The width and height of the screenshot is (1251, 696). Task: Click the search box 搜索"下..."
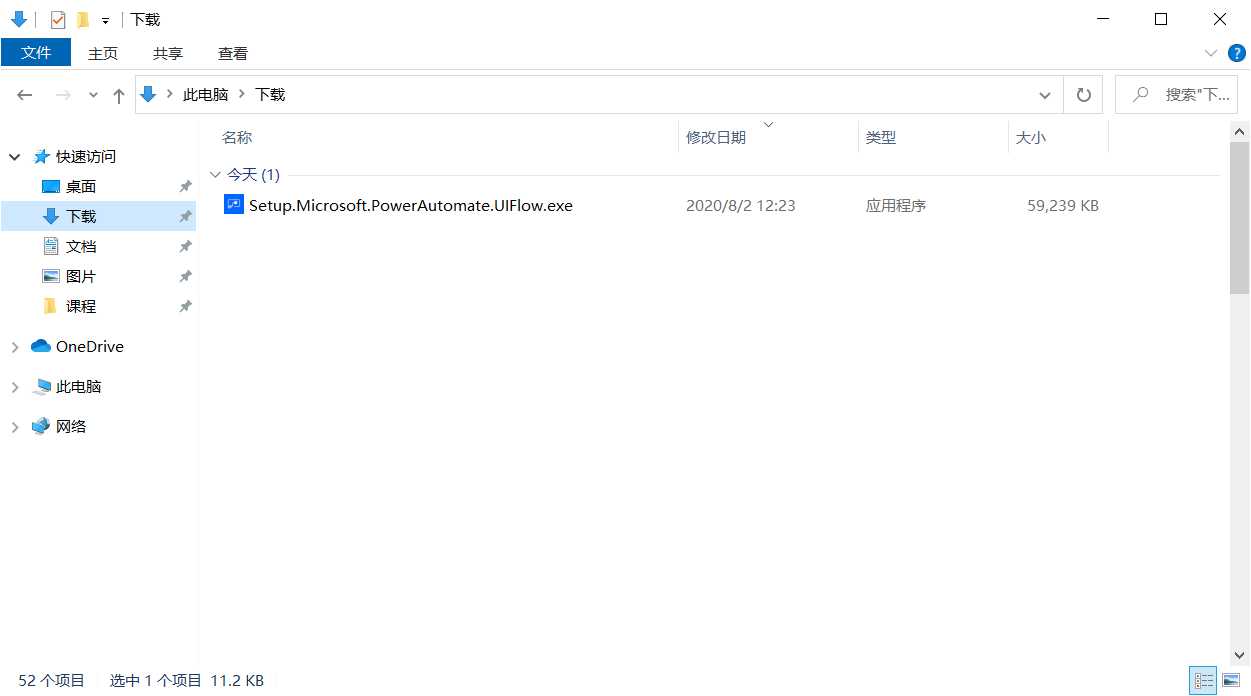(x=1178, y=95)
